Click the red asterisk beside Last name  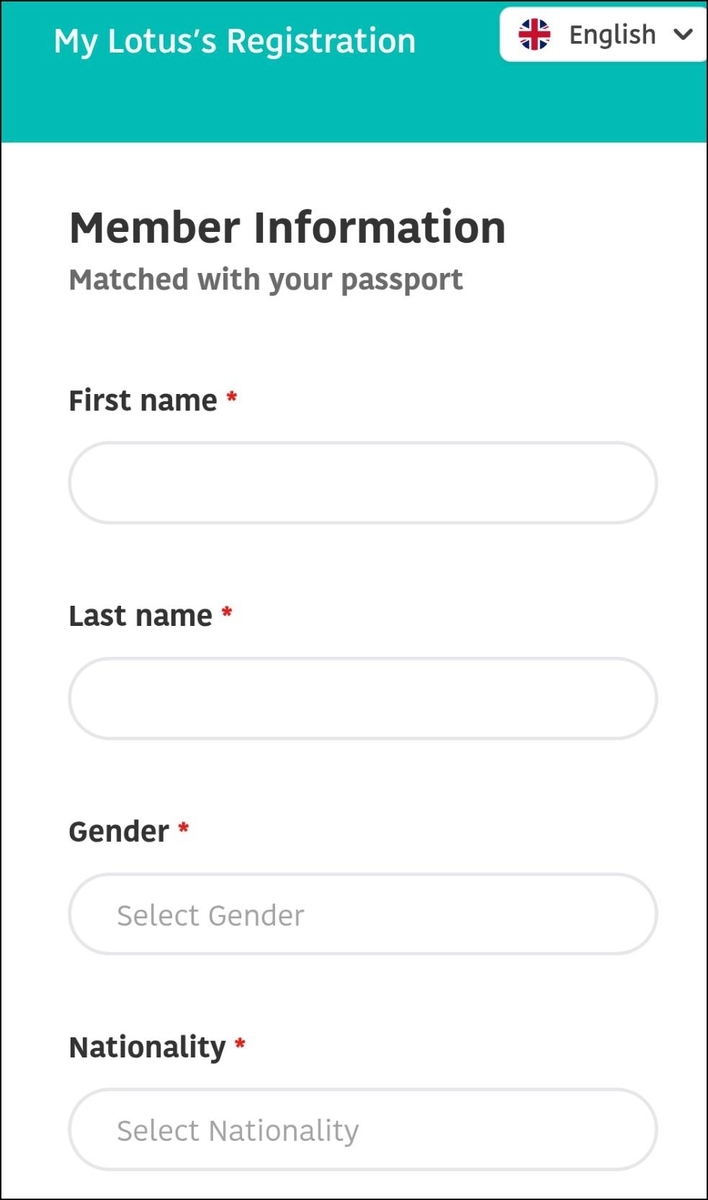point(227,612)
